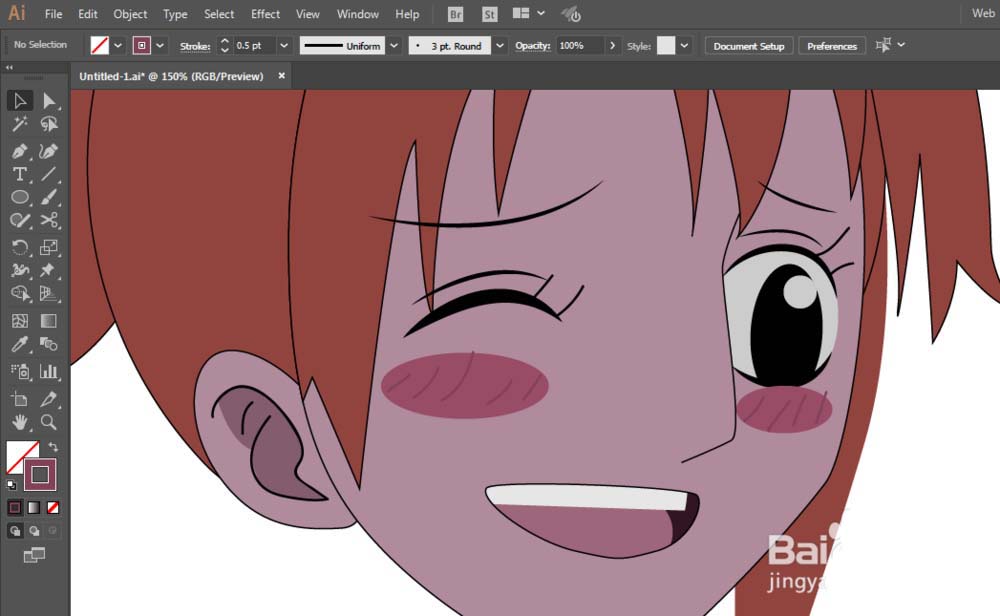Activate the Scale tool

48,247
